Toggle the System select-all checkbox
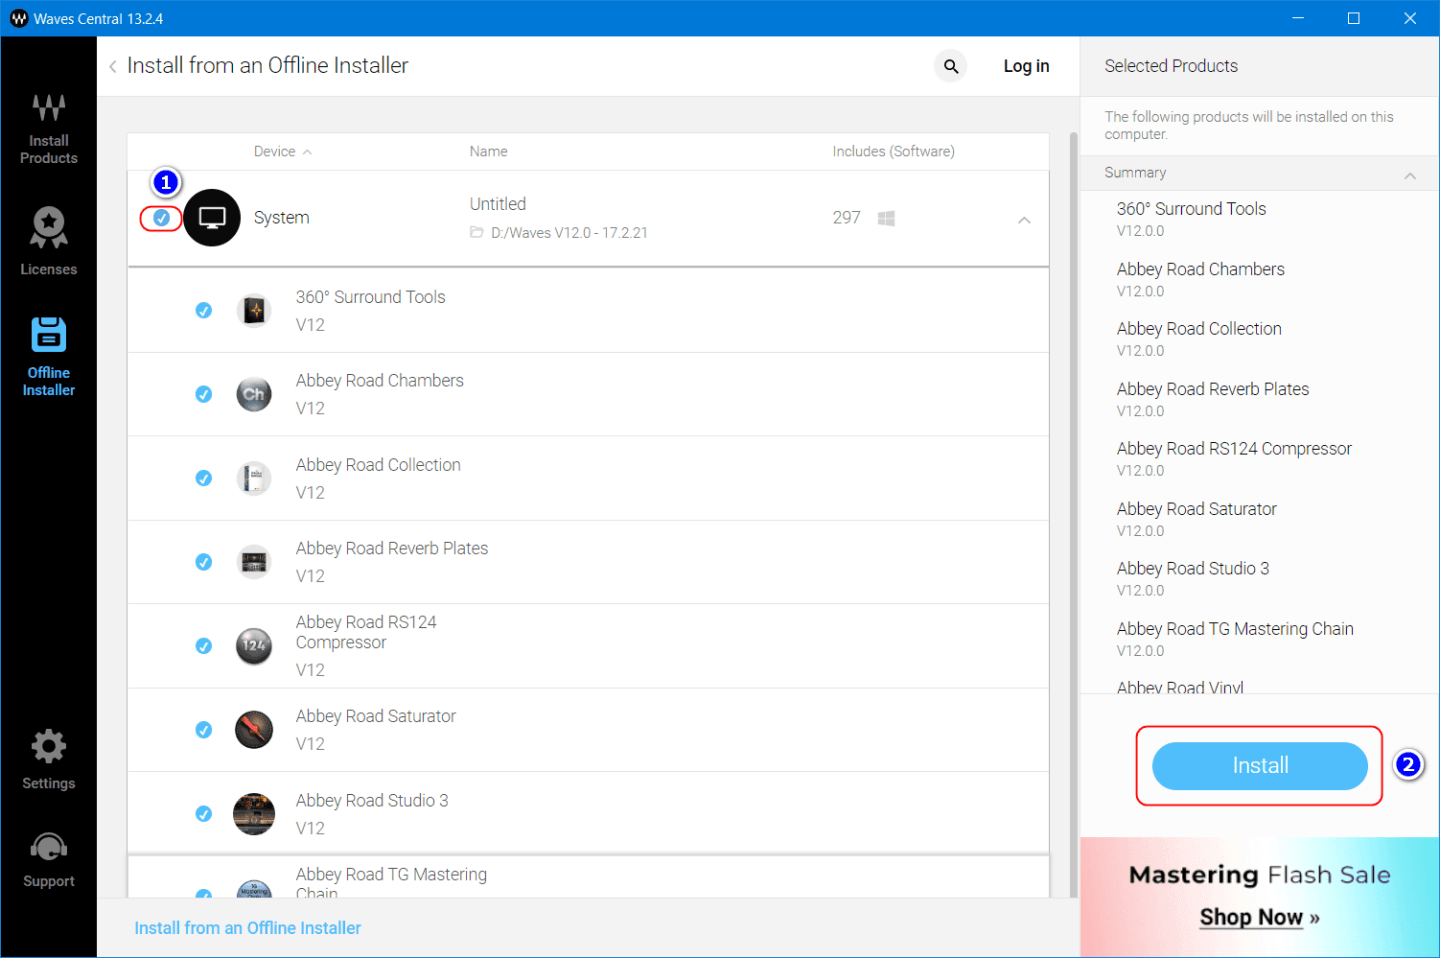1440x958 pixels. pos(161,218)
